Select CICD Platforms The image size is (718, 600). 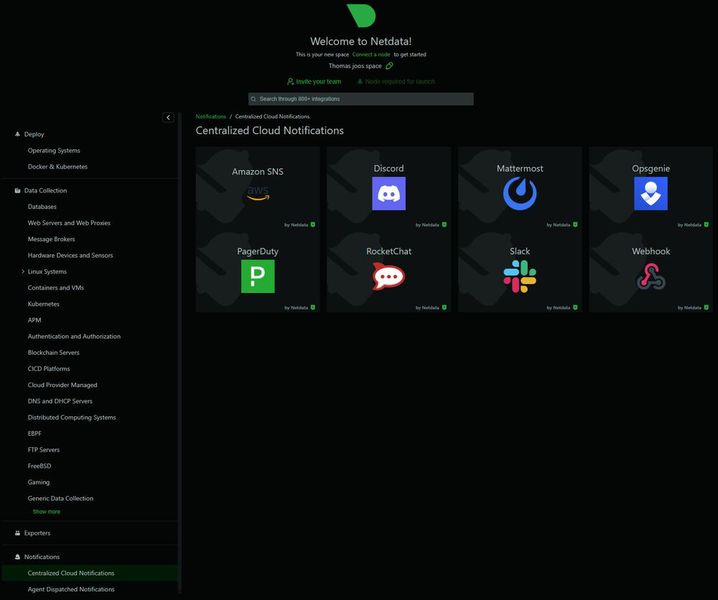[x=49, y=369]
